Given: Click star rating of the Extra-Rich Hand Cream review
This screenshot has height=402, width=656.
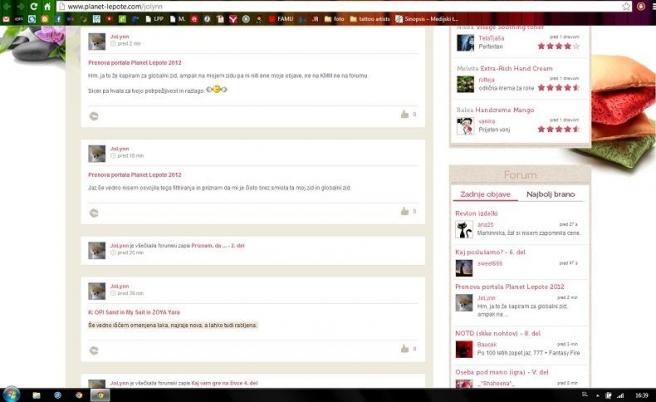Looking at the screenshot, I should pyautogui.click(x=559, y=87).
